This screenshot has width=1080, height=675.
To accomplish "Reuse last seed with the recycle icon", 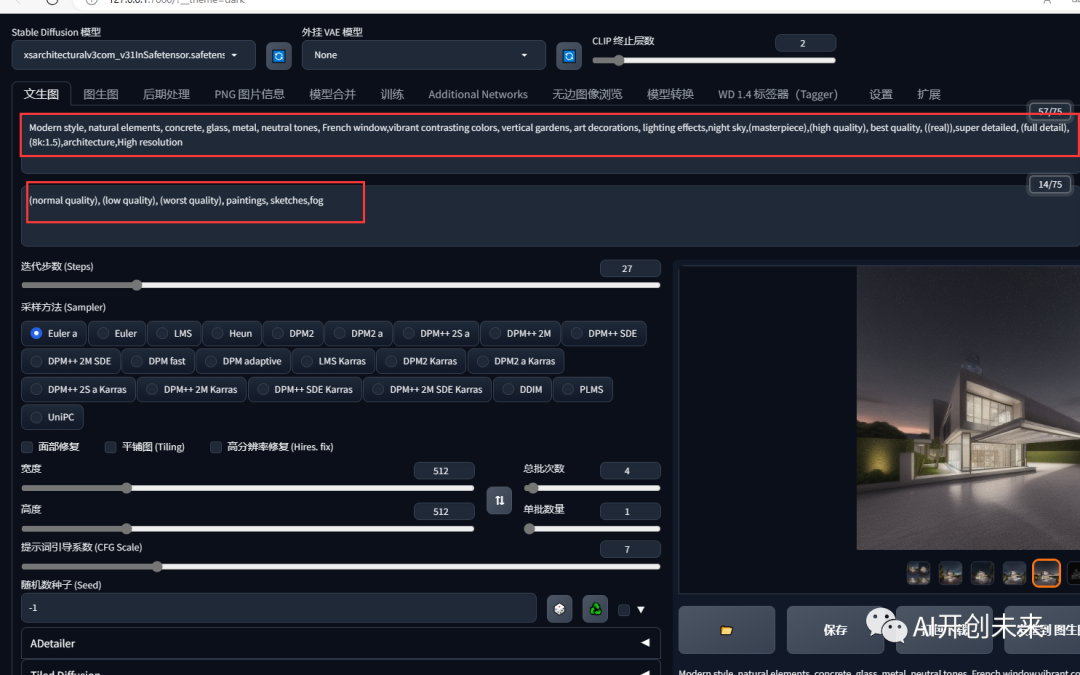I will pos(595,609).
